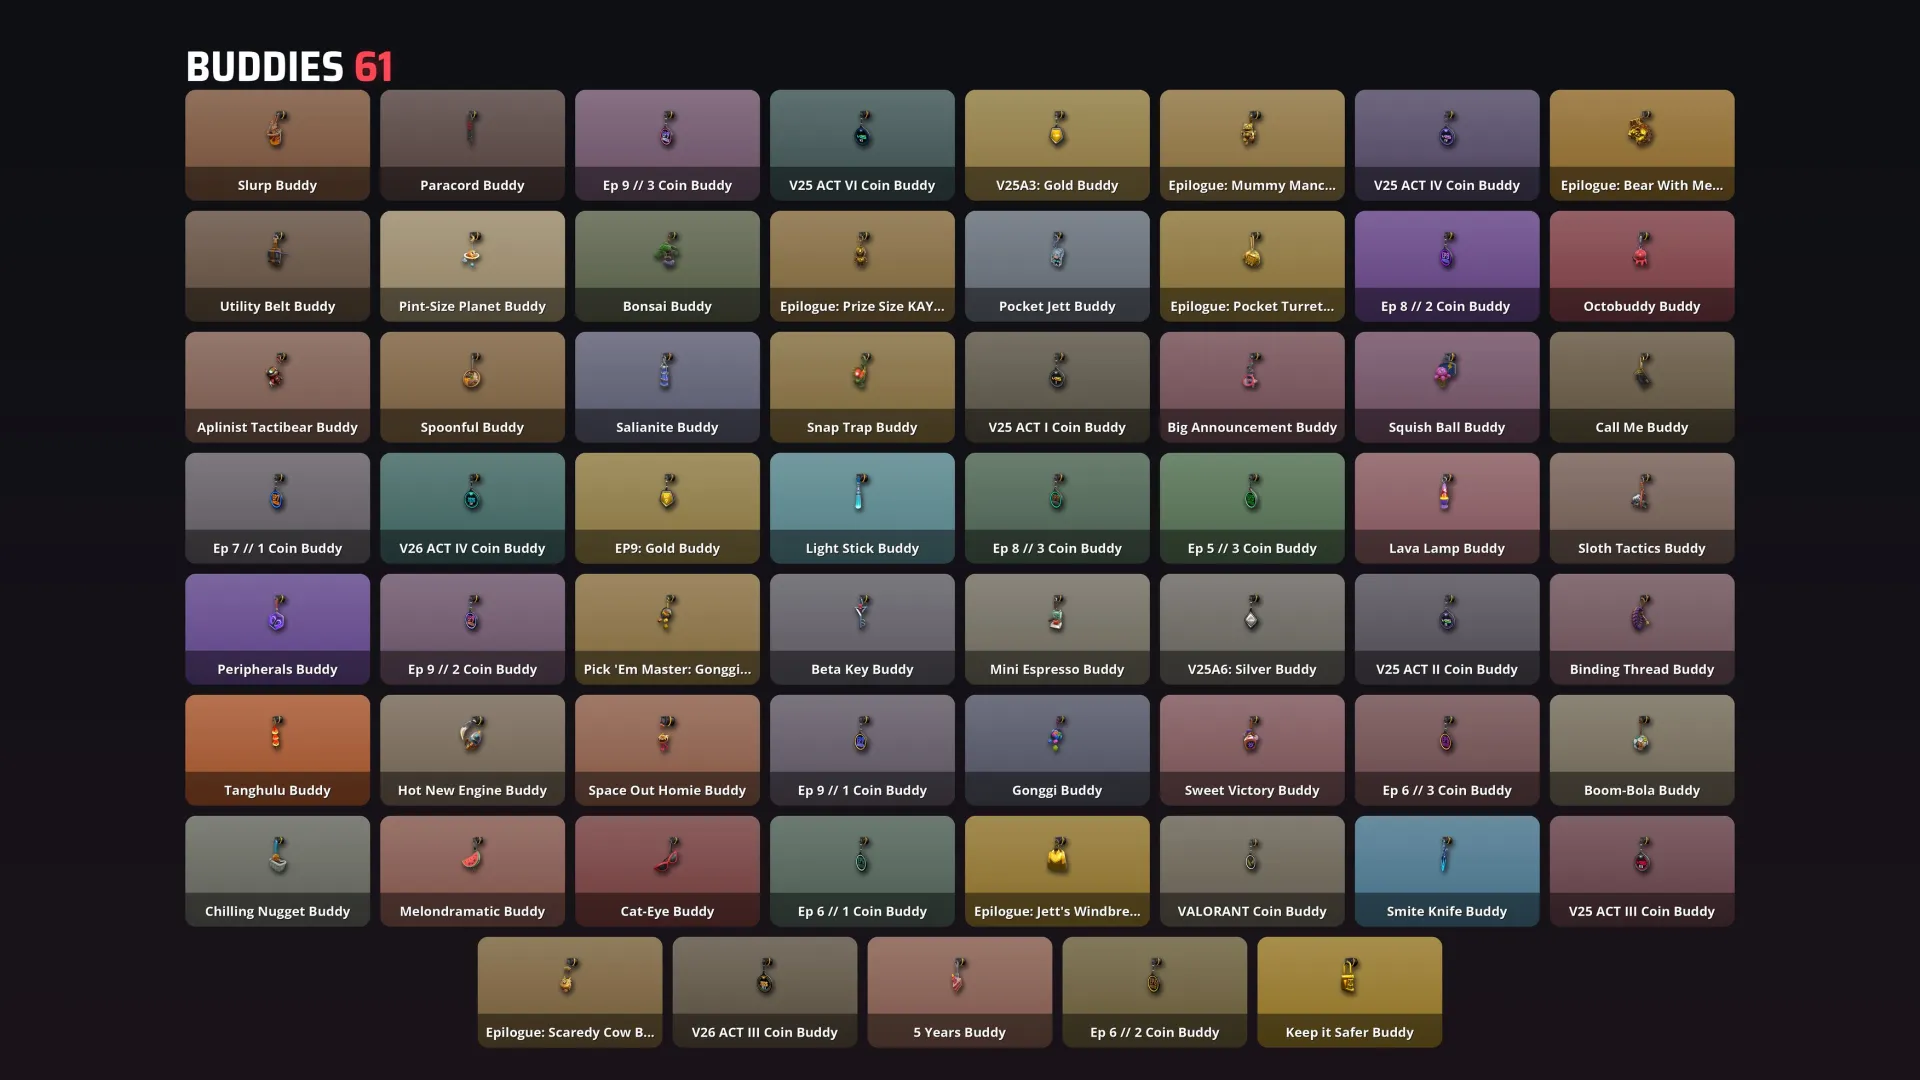Choose the Smite Knife Buddy icon
The width and height of the screenshot is (1920, 1080).
(1446, 855)
